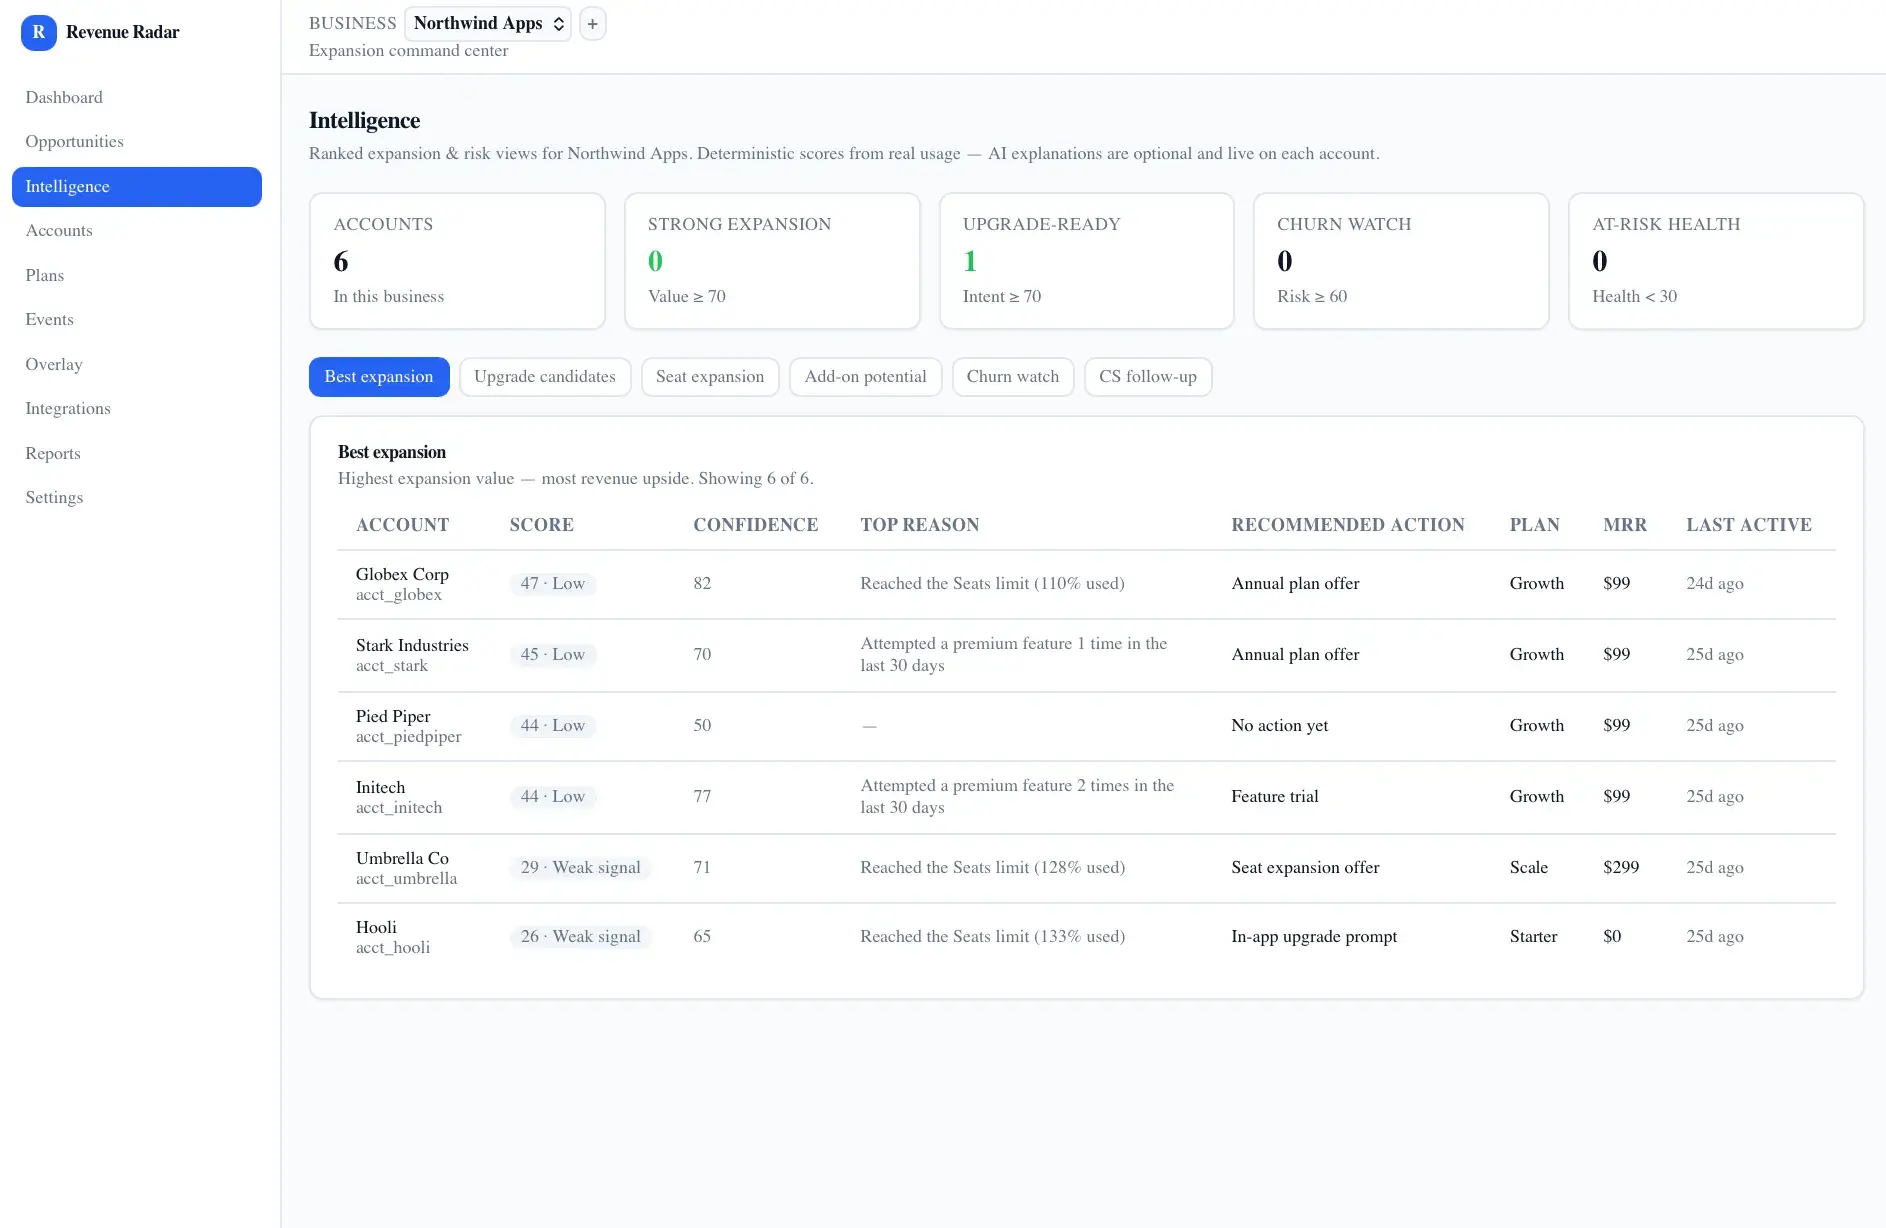Click the Last Active column header

[x=1749, y=525]
